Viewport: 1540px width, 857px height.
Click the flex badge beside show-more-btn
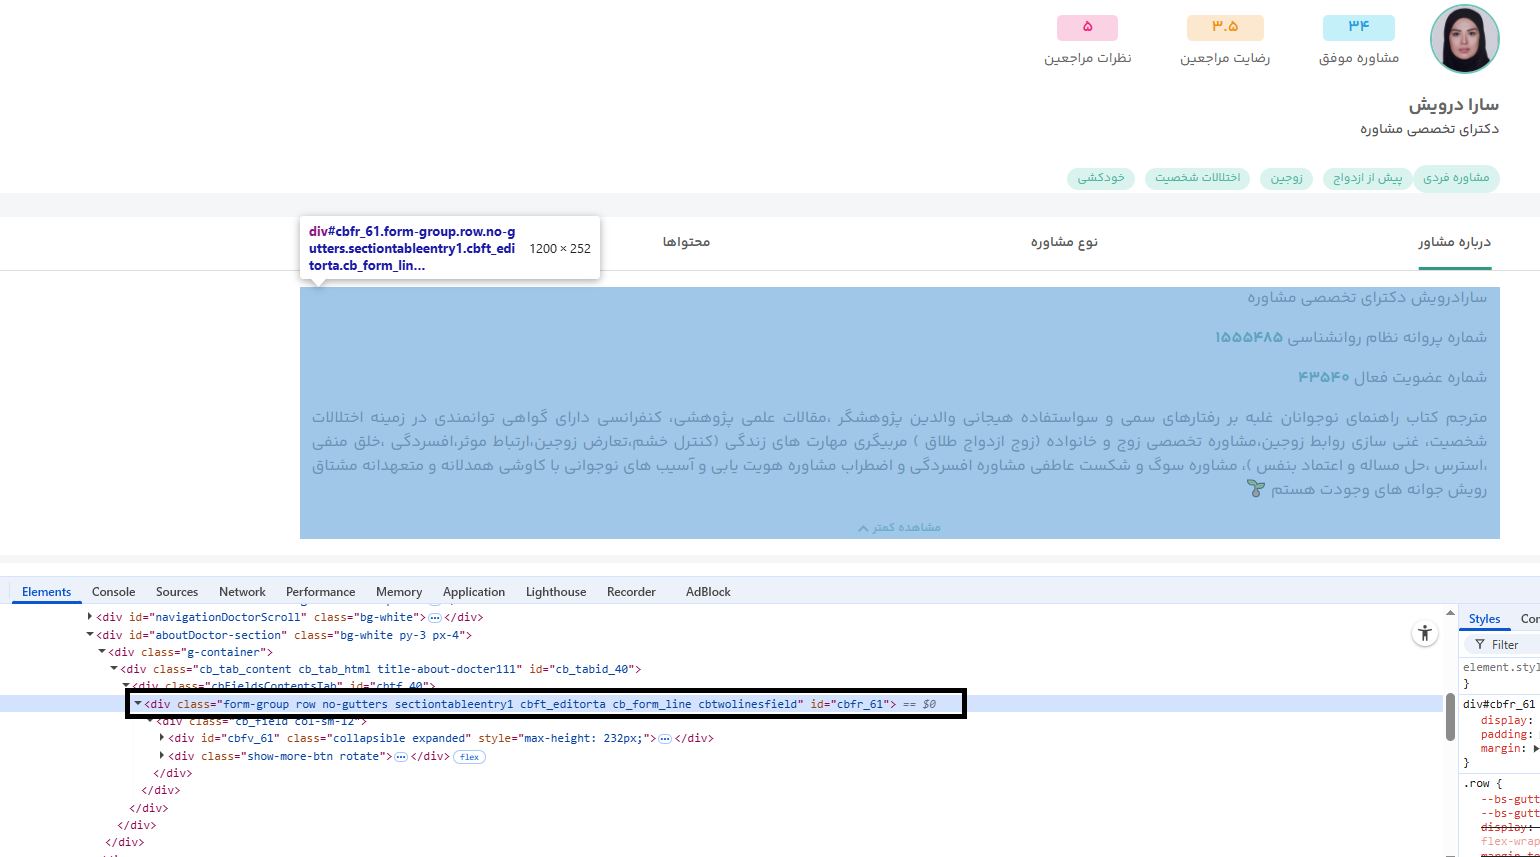click(469, 757)
